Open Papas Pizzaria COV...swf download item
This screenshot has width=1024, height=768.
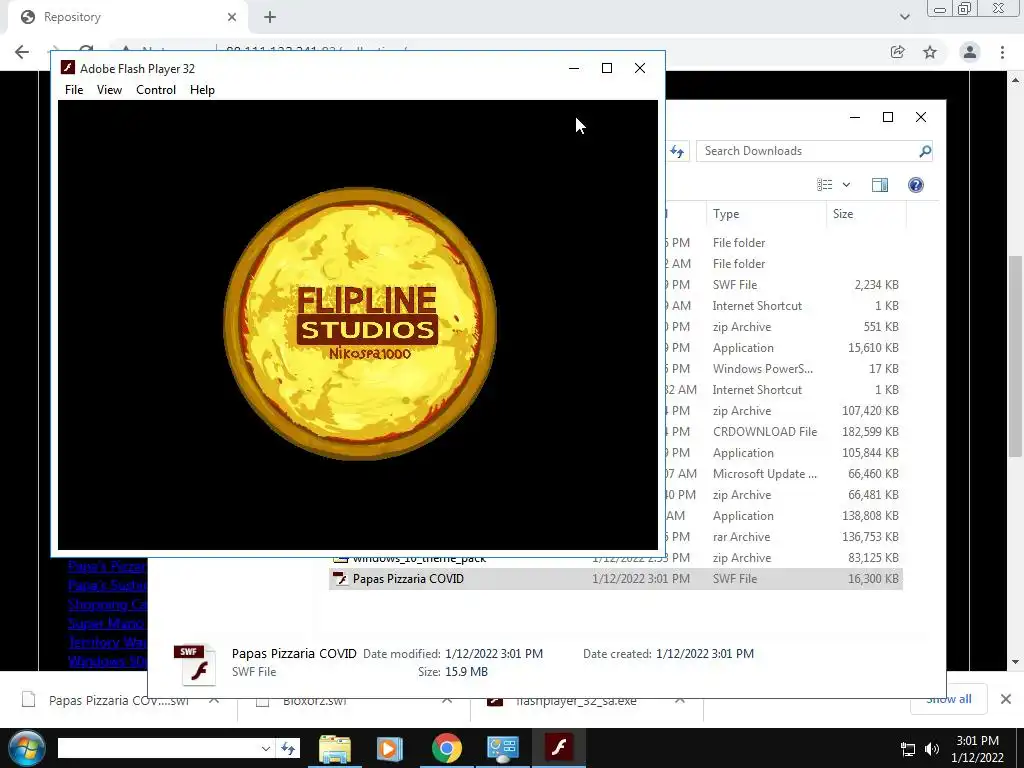[x=118, y=701]
